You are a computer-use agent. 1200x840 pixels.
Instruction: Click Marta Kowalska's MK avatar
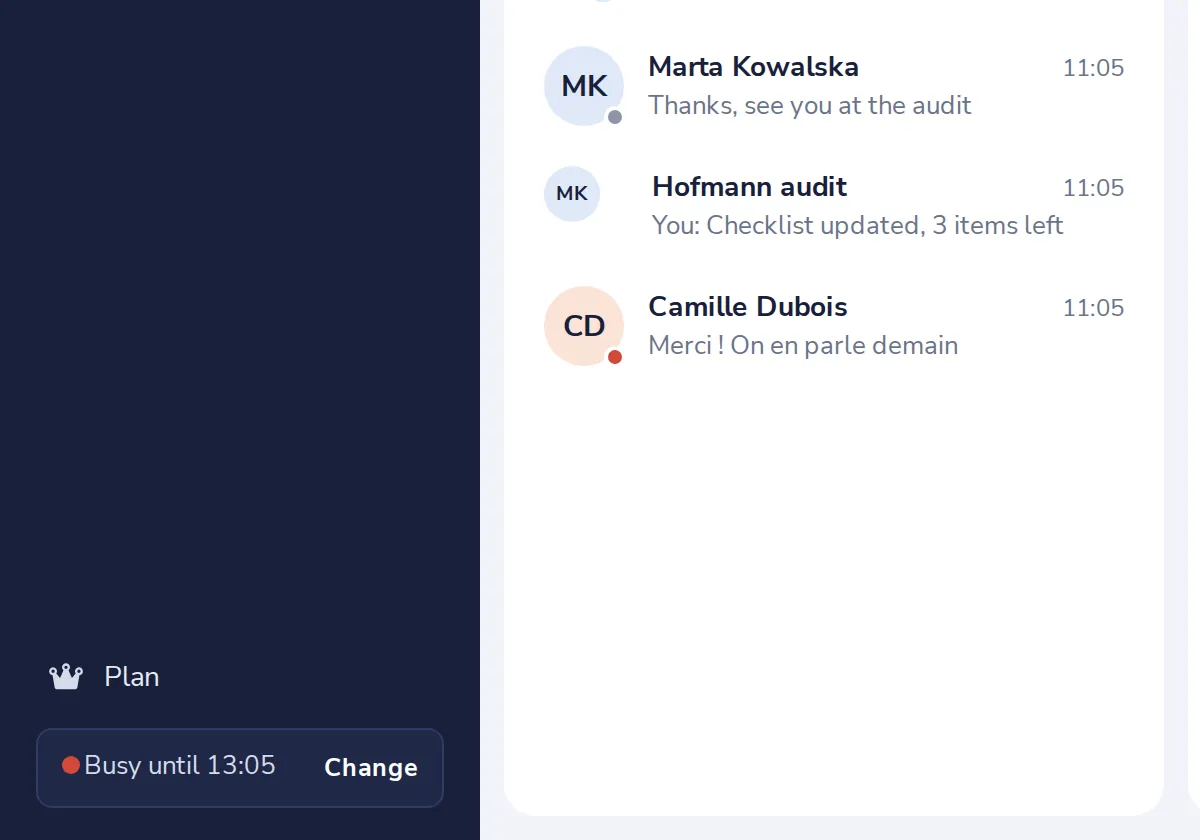(584, 86)
